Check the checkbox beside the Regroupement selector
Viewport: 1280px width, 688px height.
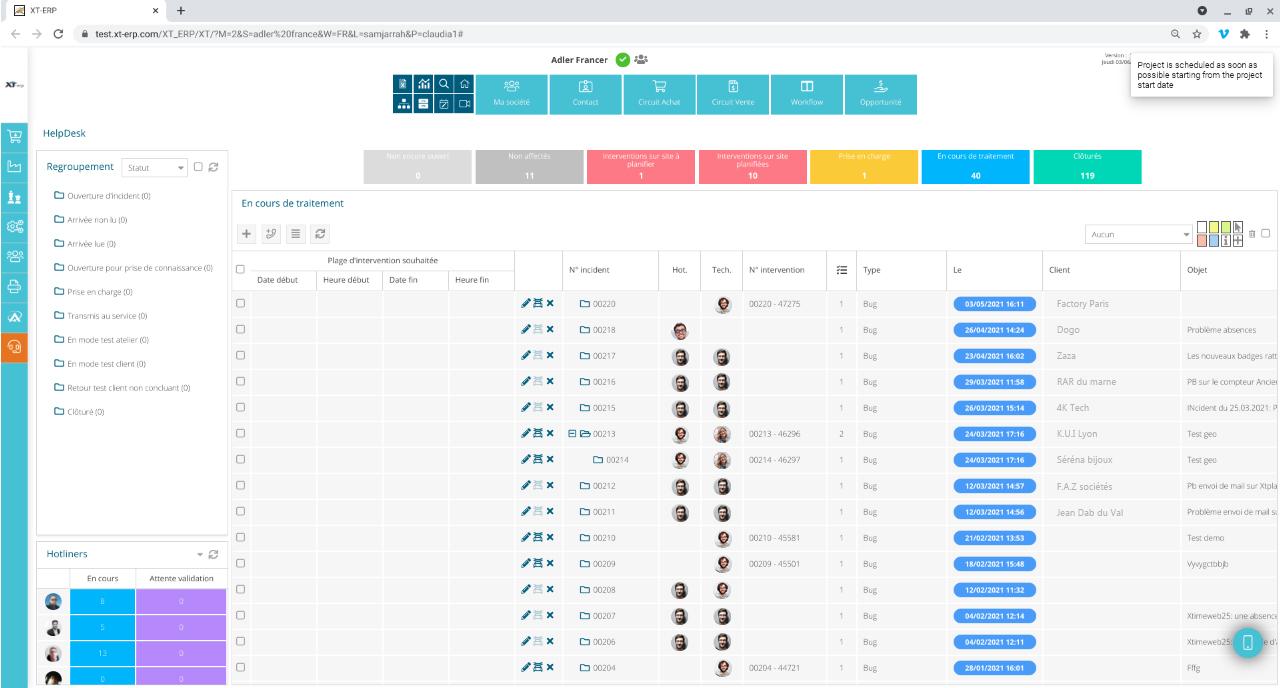[198, 165]
